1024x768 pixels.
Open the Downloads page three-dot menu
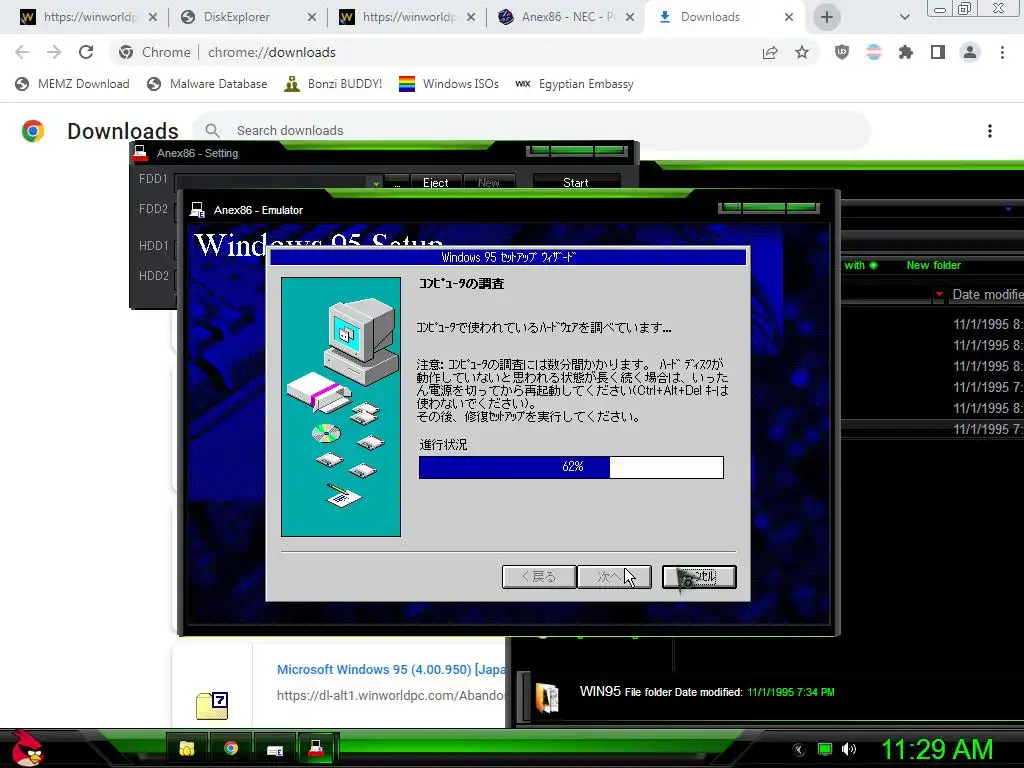[x=990, y=131]
